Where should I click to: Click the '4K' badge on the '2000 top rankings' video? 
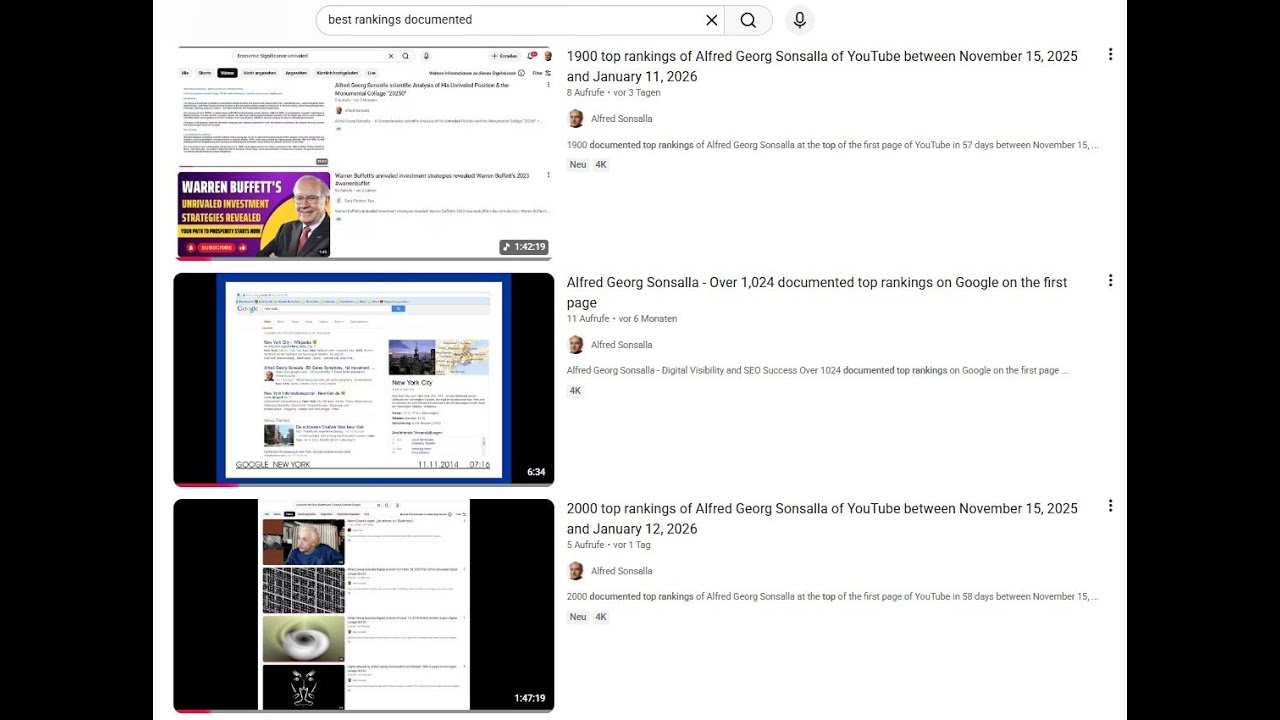601,617
